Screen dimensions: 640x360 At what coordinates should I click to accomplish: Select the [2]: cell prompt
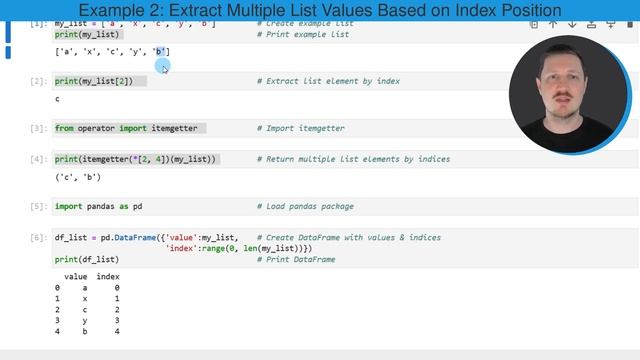coord(39,81)
